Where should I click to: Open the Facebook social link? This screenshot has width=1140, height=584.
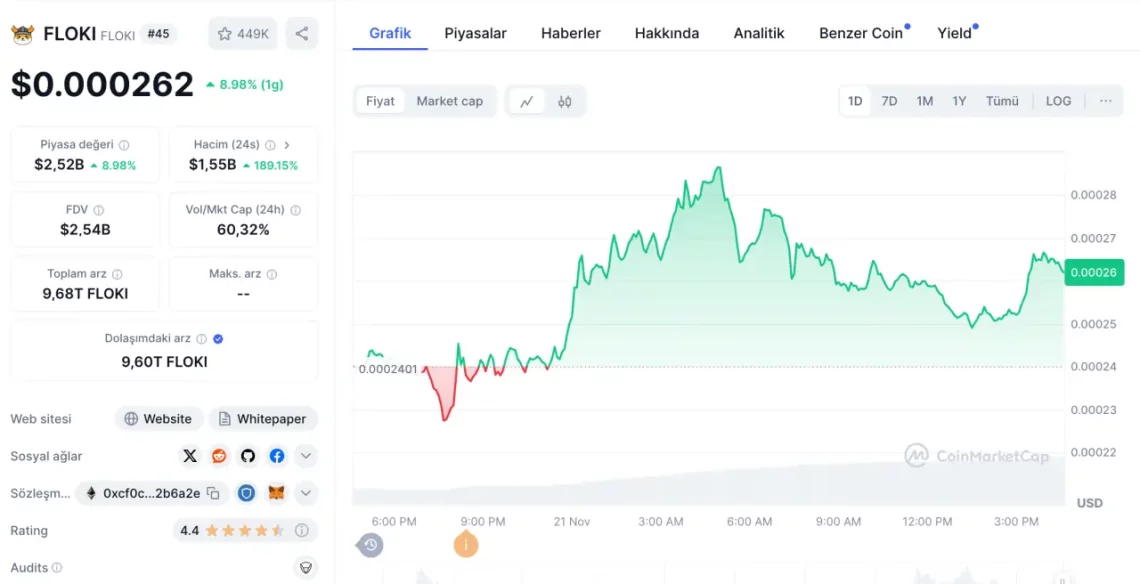point(276,456)
